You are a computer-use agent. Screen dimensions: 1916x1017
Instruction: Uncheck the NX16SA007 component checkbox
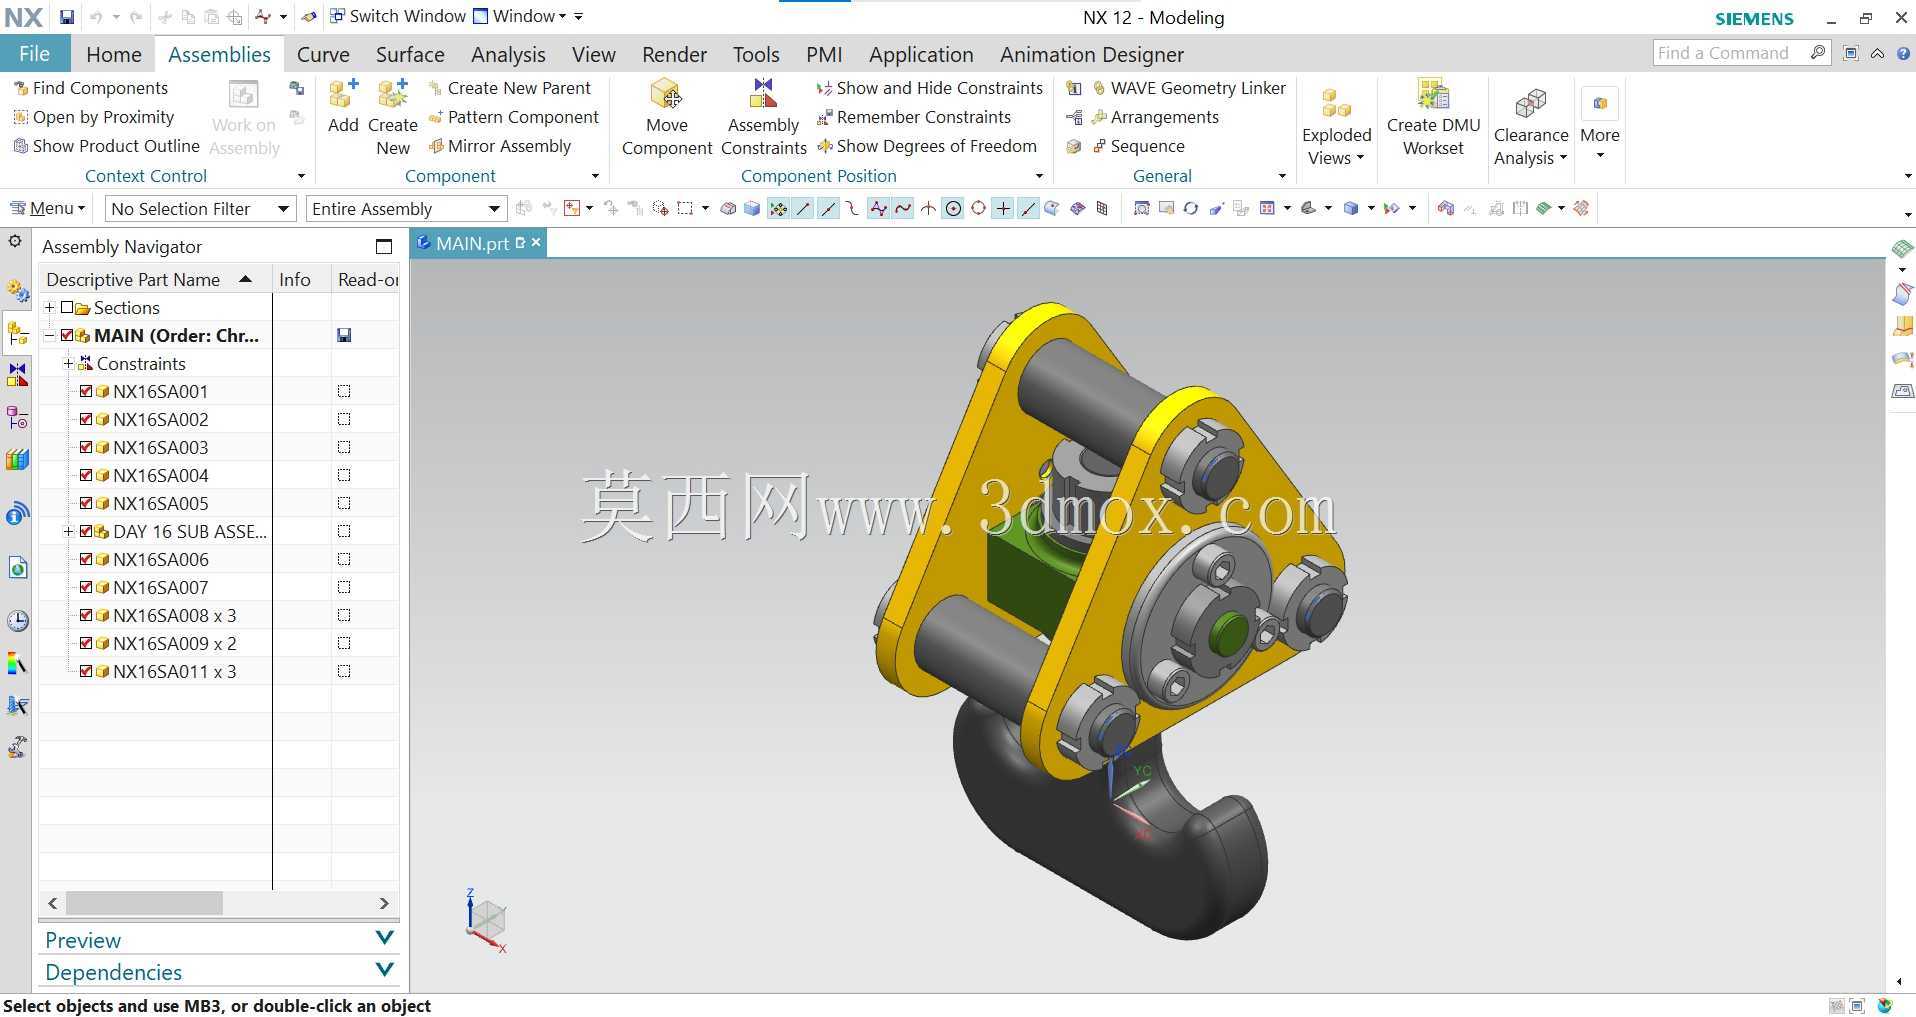[x=86, y=587]
